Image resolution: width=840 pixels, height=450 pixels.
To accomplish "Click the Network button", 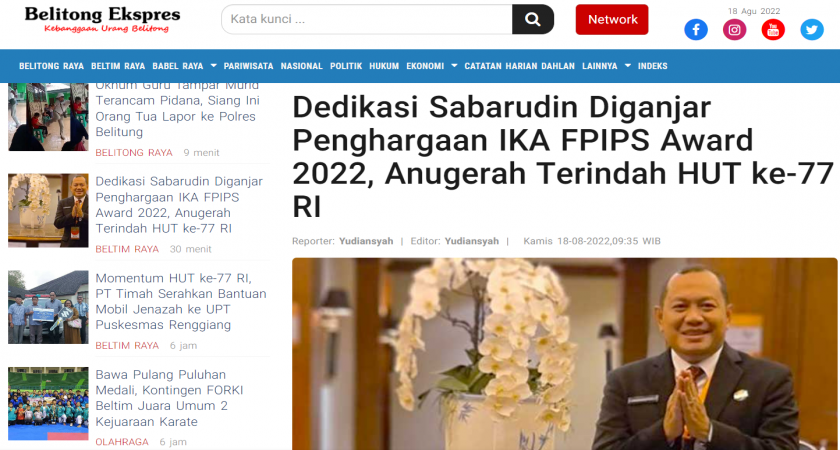I will 612,19.
